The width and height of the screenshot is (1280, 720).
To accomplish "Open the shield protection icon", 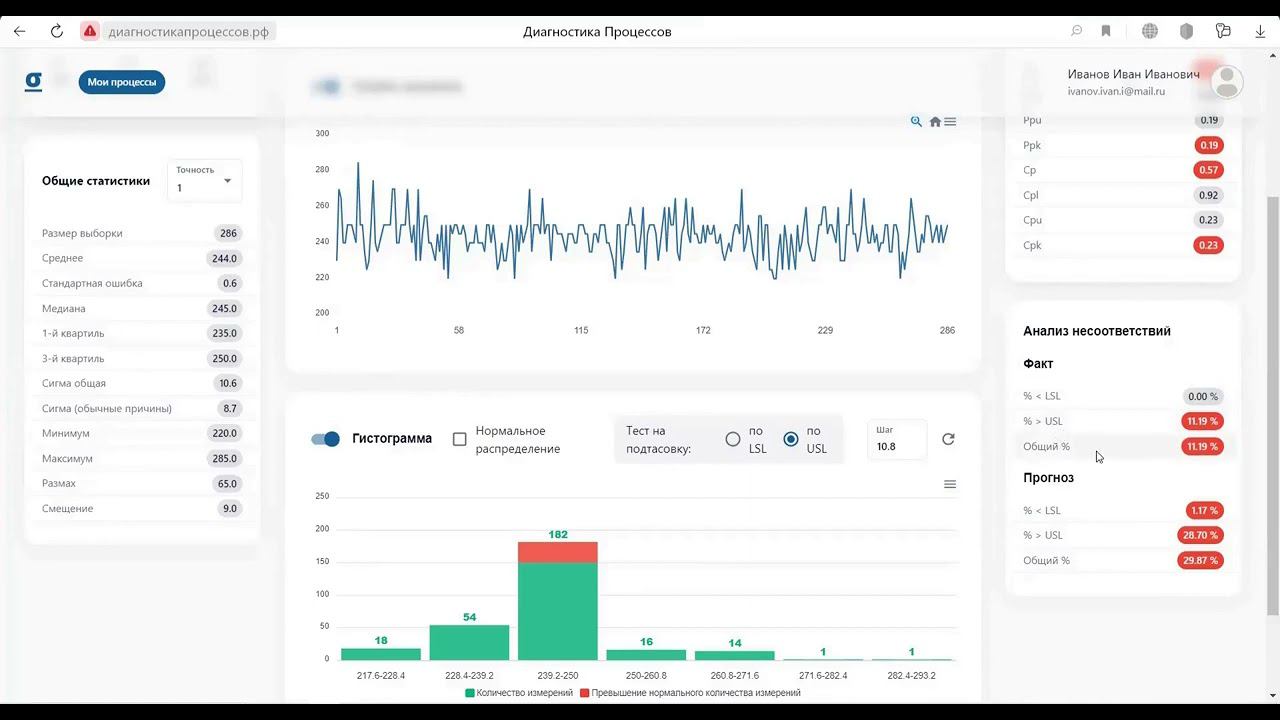I will click(1186, 31).
